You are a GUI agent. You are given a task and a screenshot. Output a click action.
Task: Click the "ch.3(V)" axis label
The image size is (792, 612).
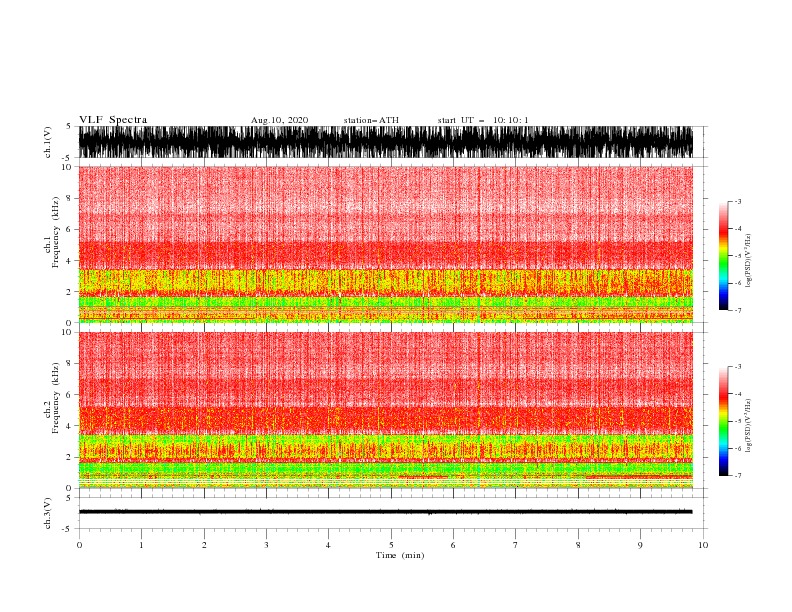(x=48, y=513)
